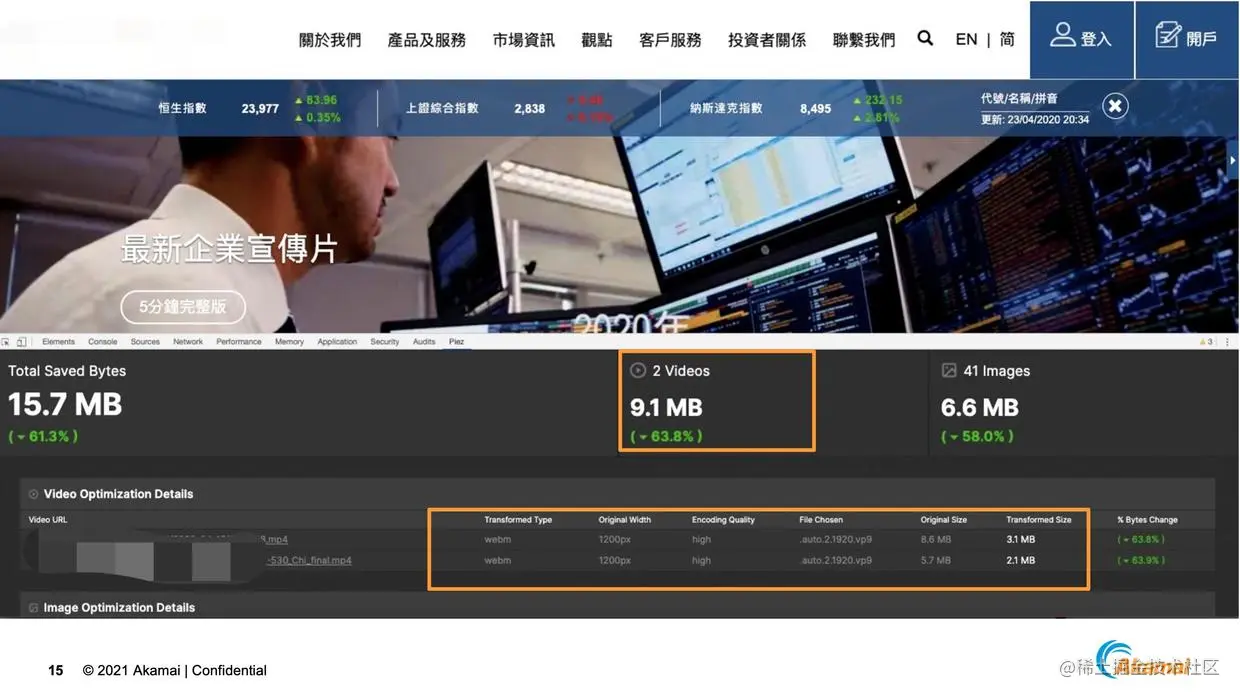Open the site search magnifier icon
Viewport: 1240px width, 698px height.
click(x=925, y=38)
